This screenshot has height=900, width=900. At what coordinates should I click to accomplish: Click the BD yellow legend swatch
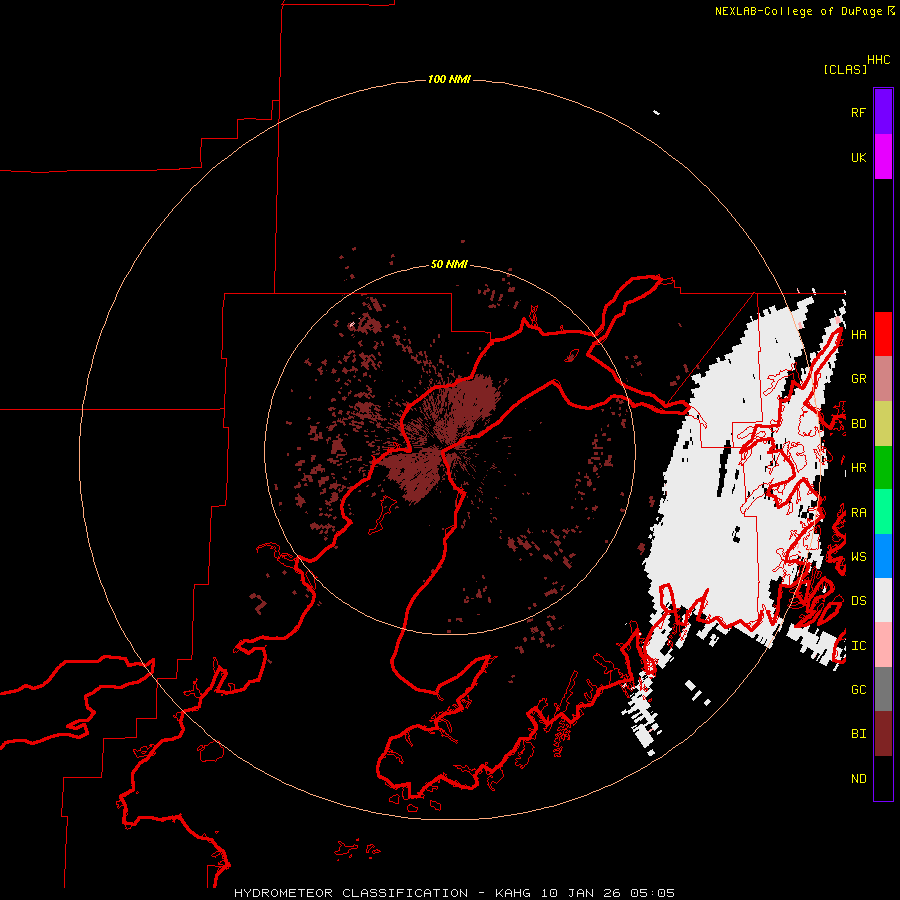883,424
